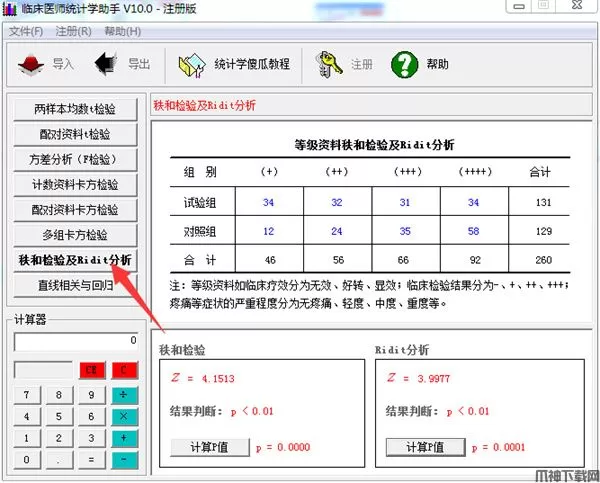This screenshot has height=483, width=600.
Task: Click the 注册 keys icon in toolbar
Action: 331,65
